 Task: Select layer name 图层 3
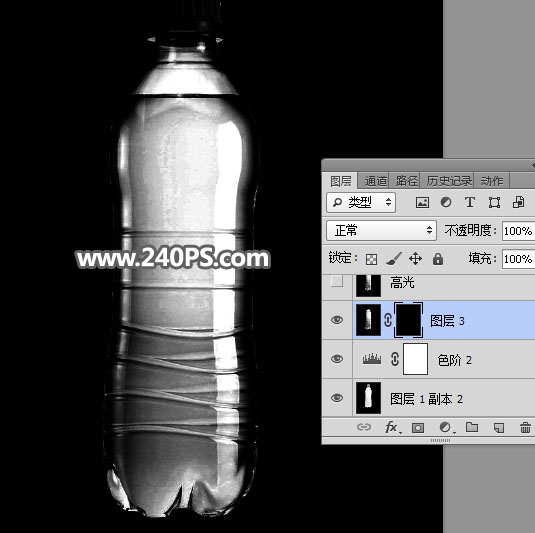coord(447,321)
